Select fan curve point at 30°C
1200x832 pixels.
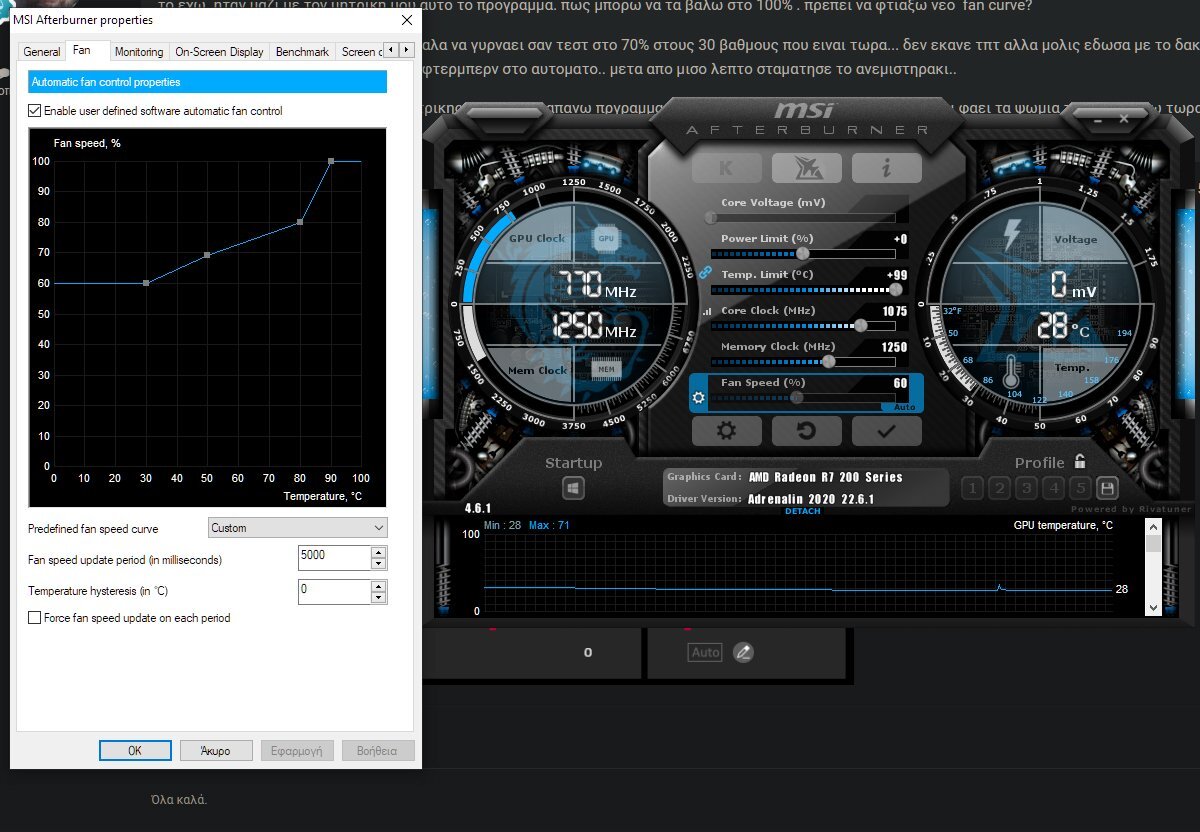pyautogui.click(x=146, y=283)
